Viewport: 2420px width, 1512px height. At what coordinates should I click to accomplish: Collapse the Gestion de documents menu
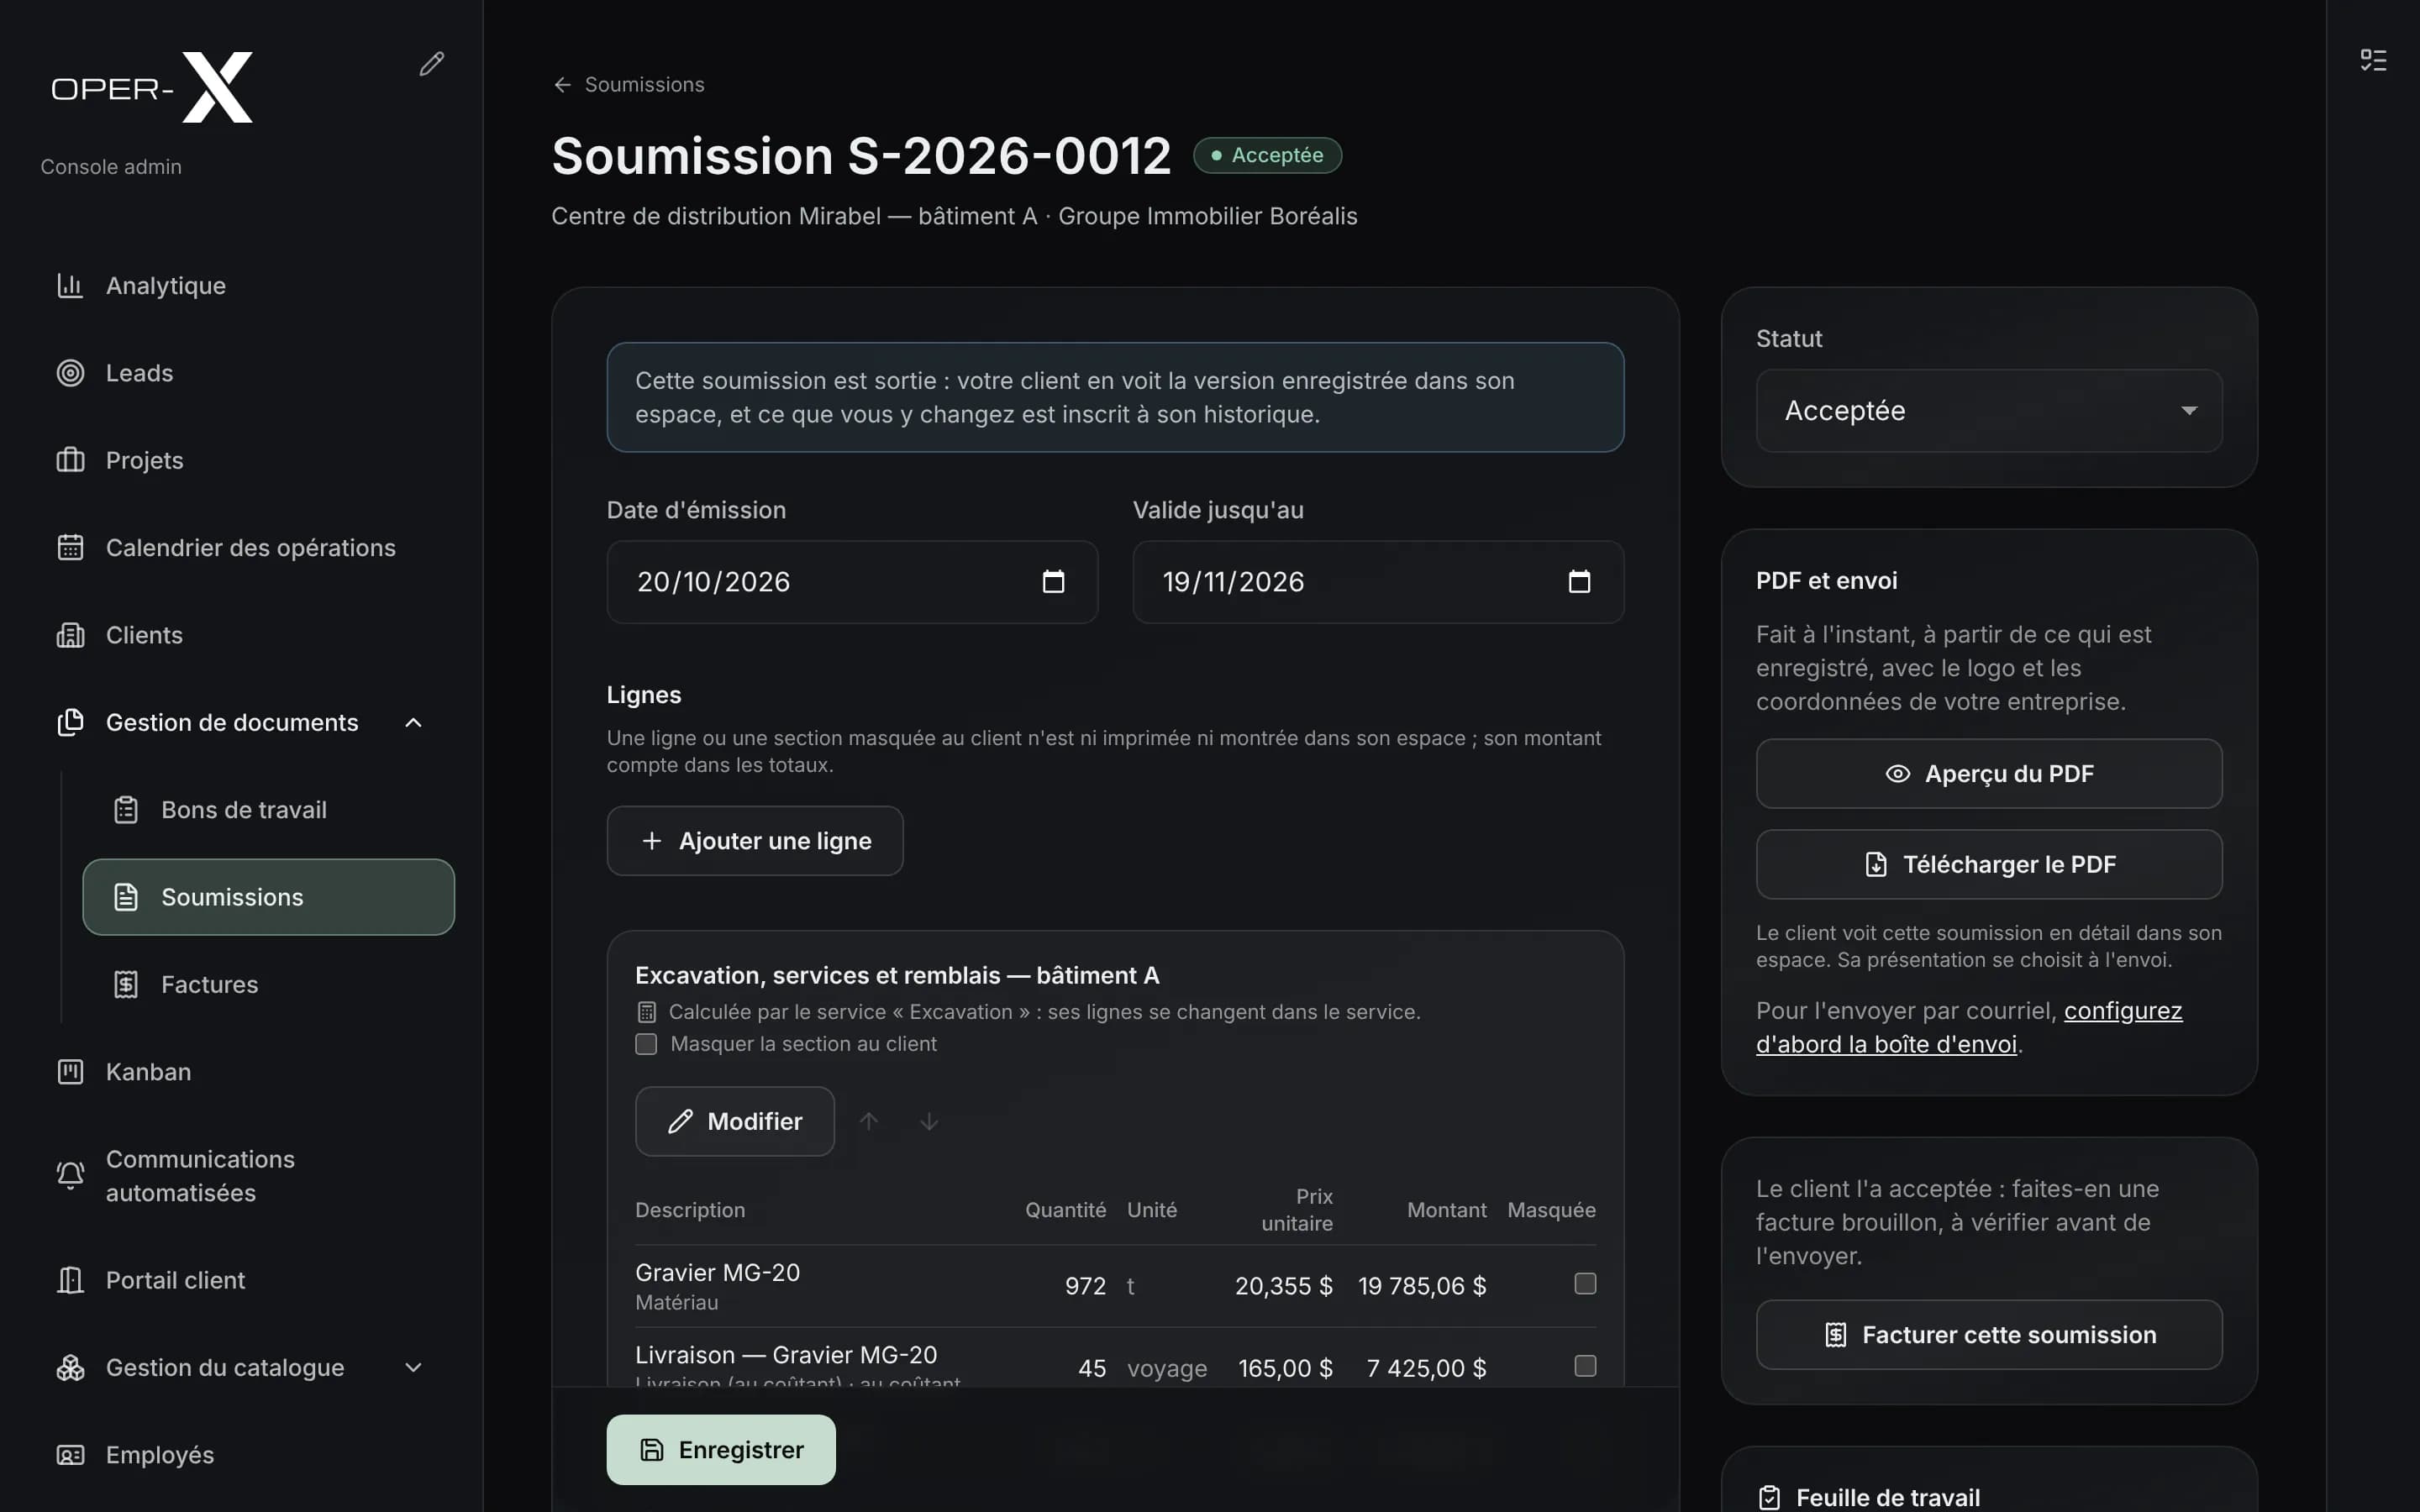pos(413,723)
